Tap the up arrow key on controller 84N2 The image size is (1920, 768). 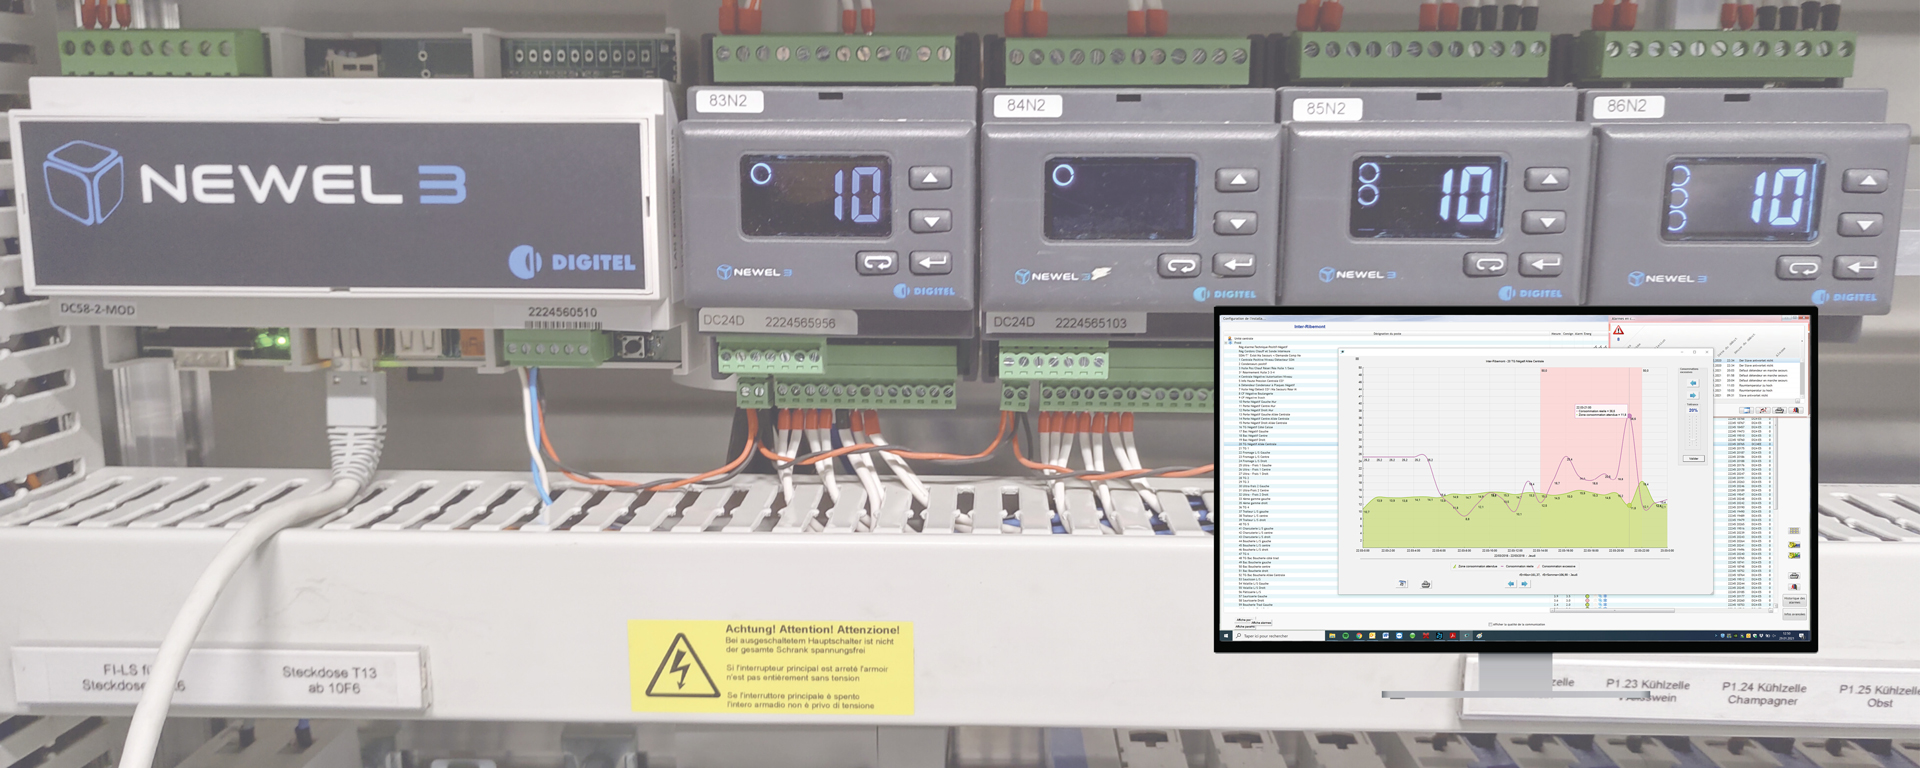point(1237,180)
